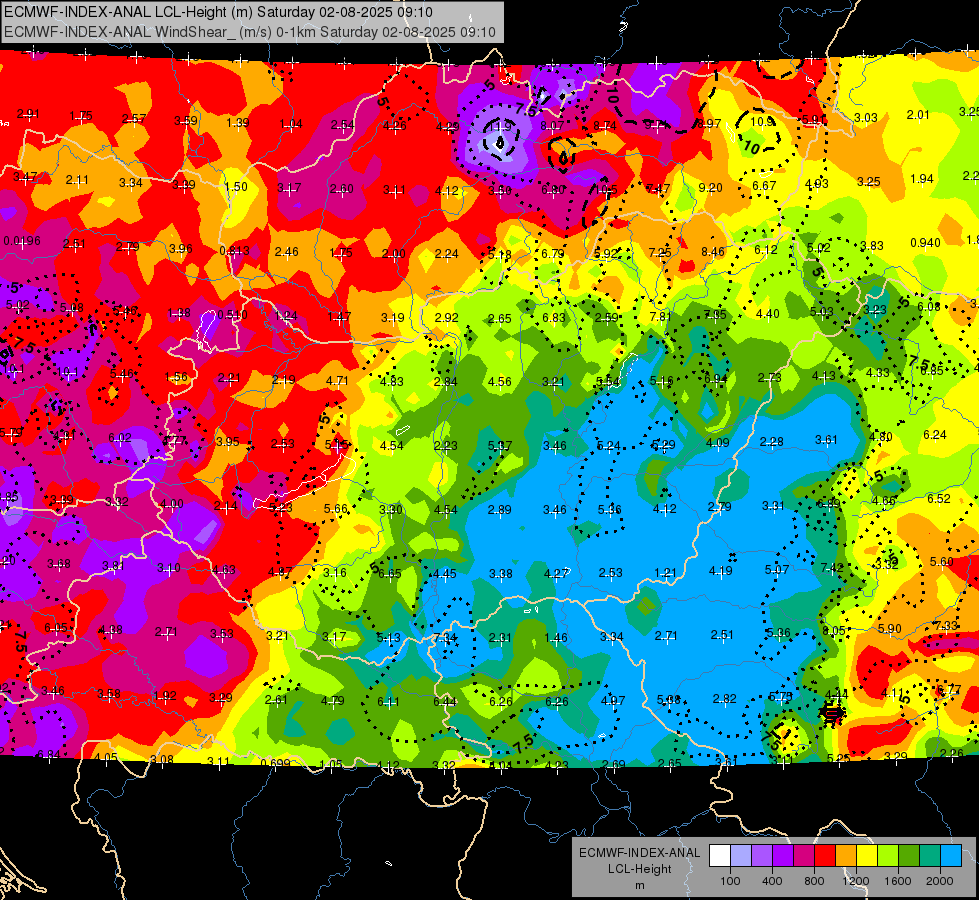Viewport: 979px width, 900px height.
Task: Select the grid value 8.05
Action: click(834, 631)
